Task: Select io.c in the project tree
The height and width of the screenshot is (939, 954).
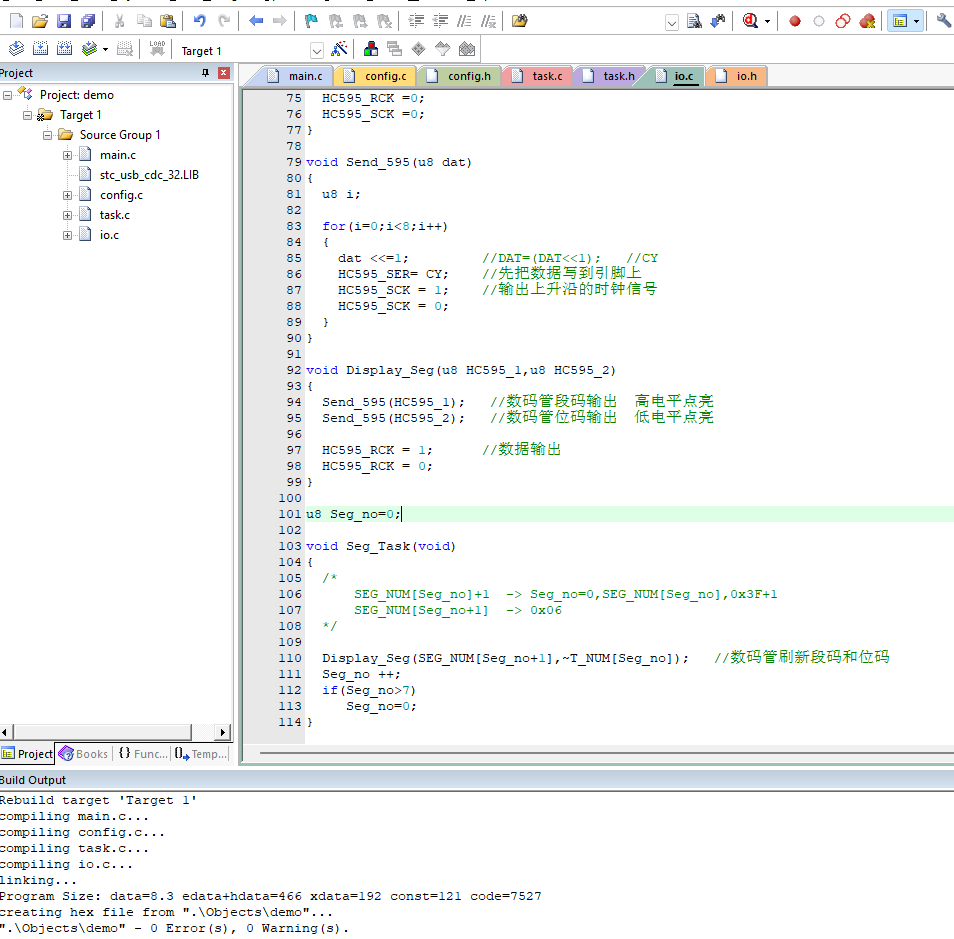Action: point(110,236)
